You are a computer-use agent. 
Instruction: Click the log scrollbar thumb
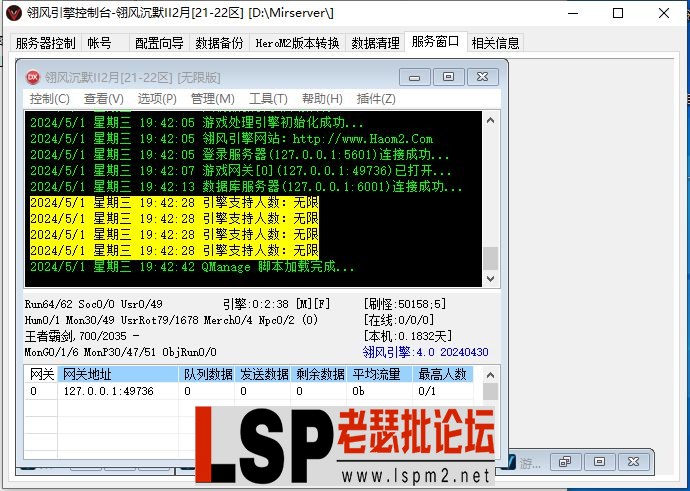[491, 258]
